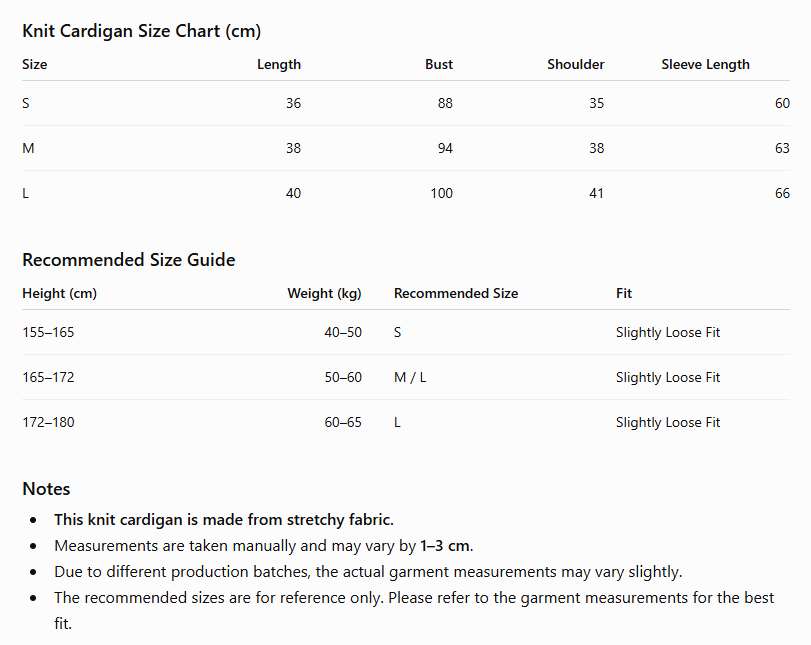Screen dimensions: 811x645
Task: Click the Sleeve Length column header
Action: 705,65
